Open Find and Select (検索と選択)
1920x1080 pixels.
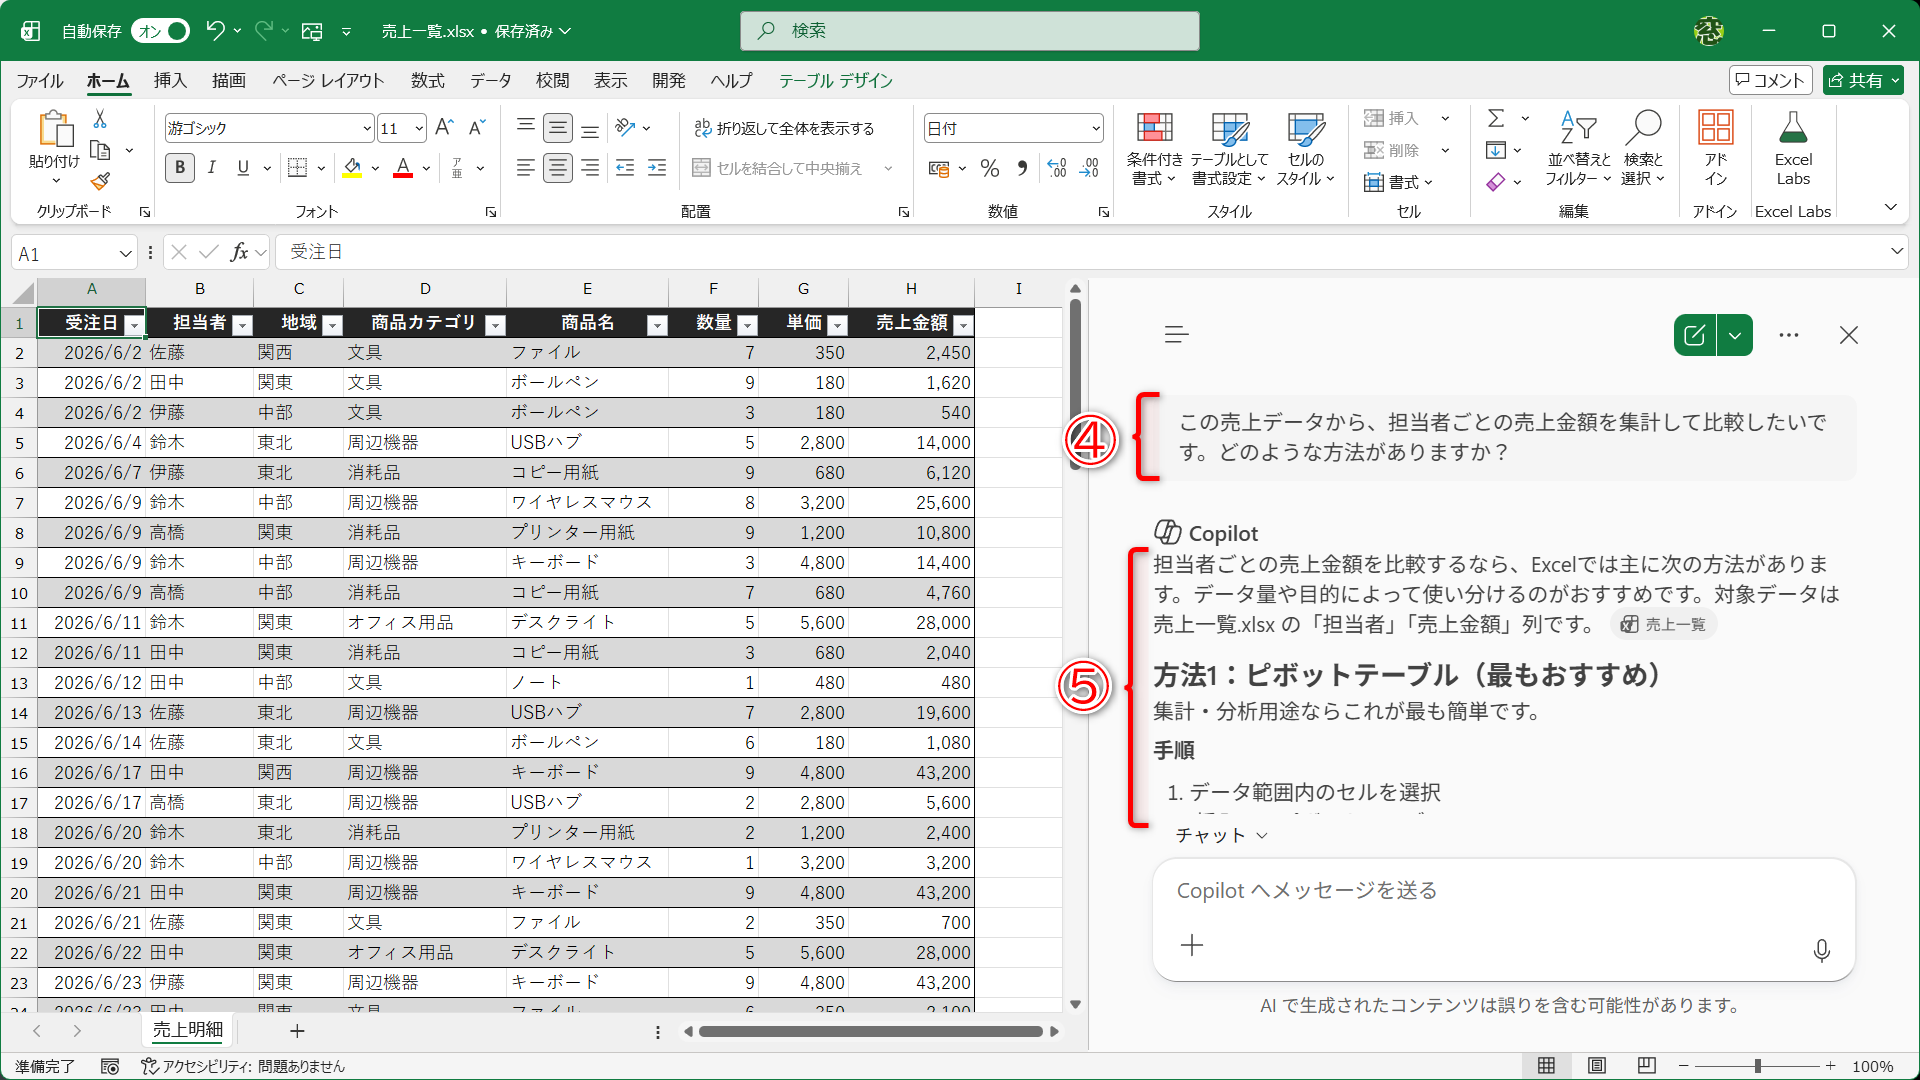click(x=1643, y=149)
